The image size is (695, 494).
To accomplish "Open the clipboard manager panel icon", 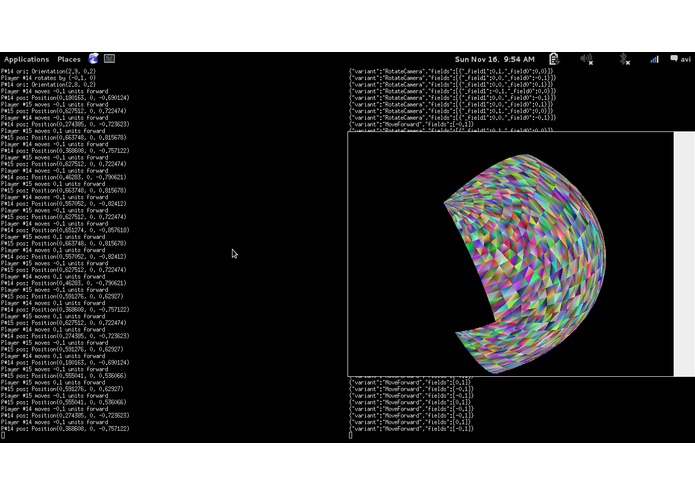I will coord(554,59).
